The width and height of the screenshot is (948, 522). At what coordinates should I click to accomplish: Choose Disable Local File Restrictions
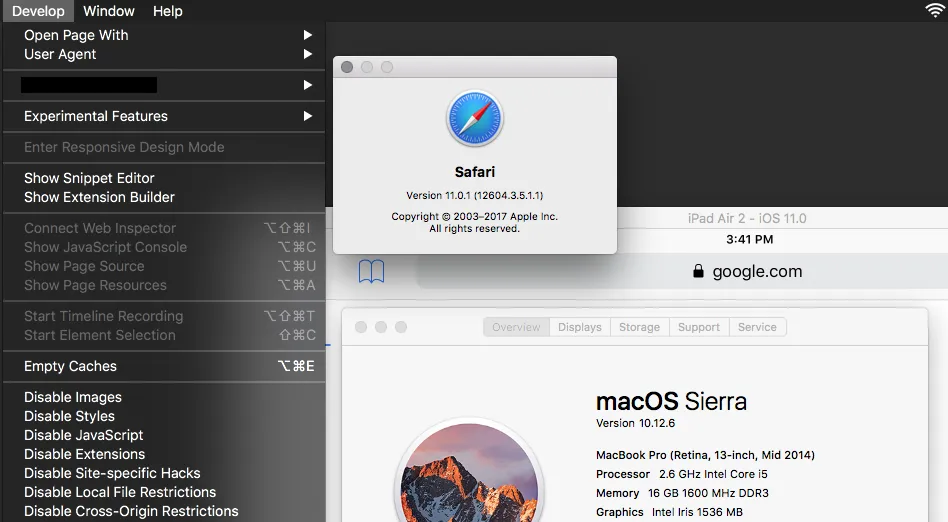click(164, 492)
